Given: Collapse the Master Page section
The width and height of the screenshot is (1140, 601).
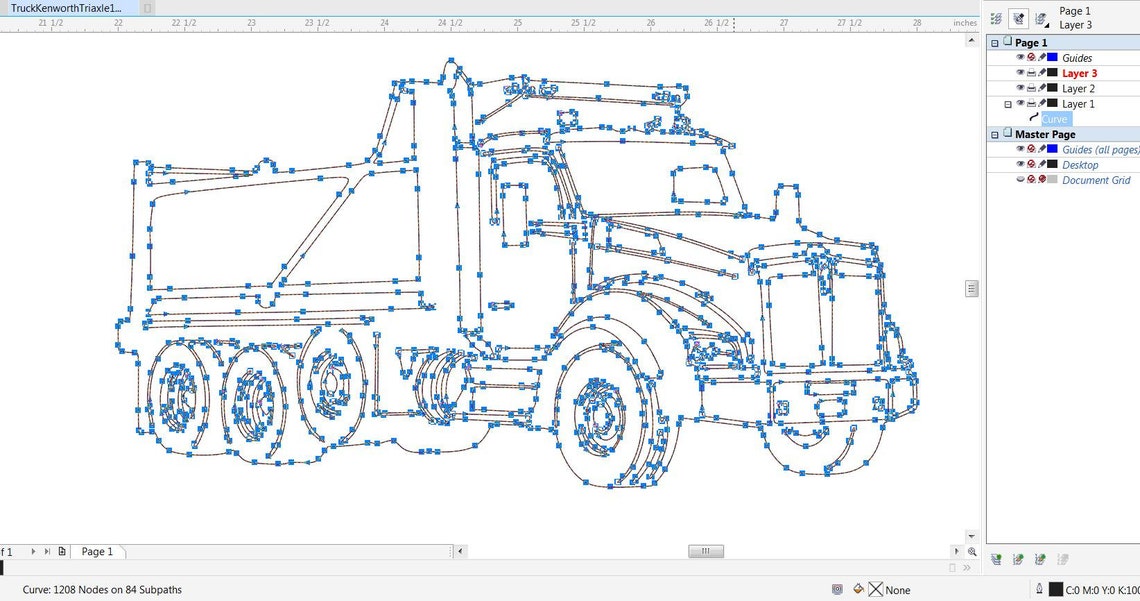Looking at the screenshot, I should click(x=994, y=134).
